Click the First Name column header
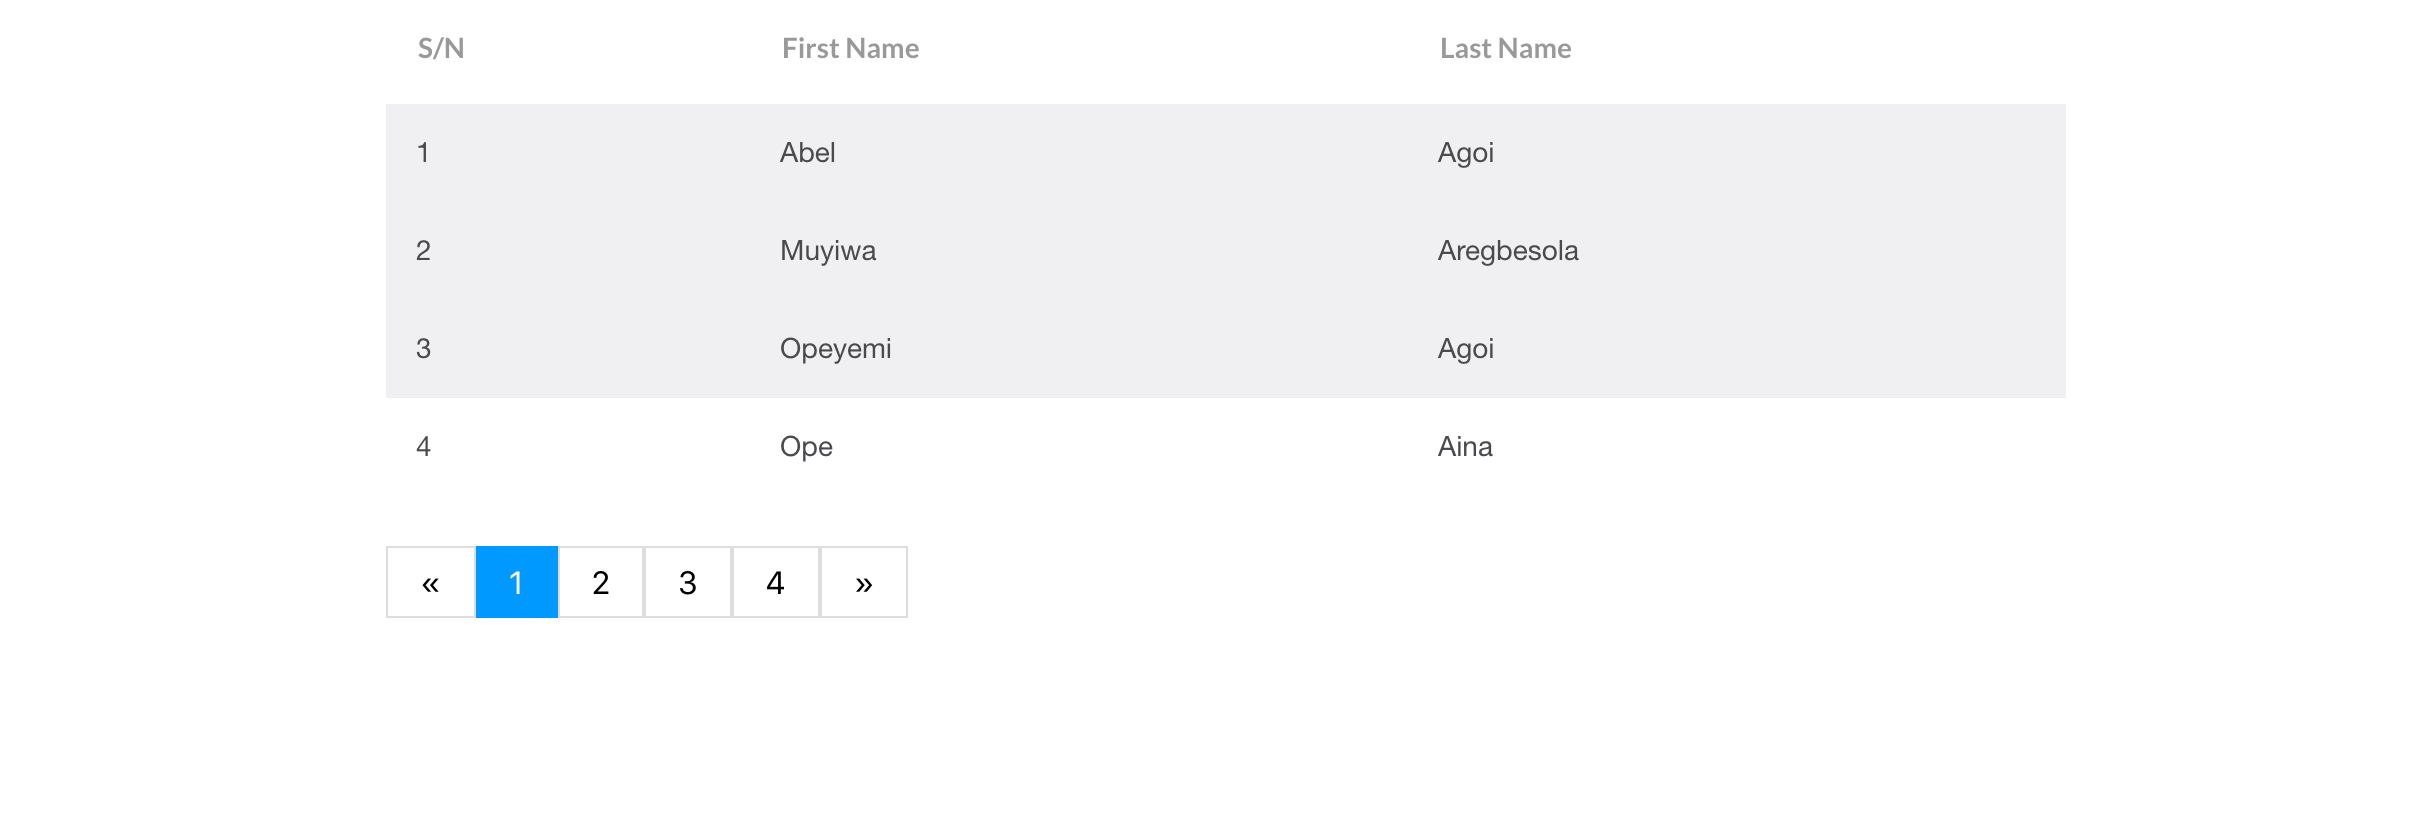 coord(850,48)
